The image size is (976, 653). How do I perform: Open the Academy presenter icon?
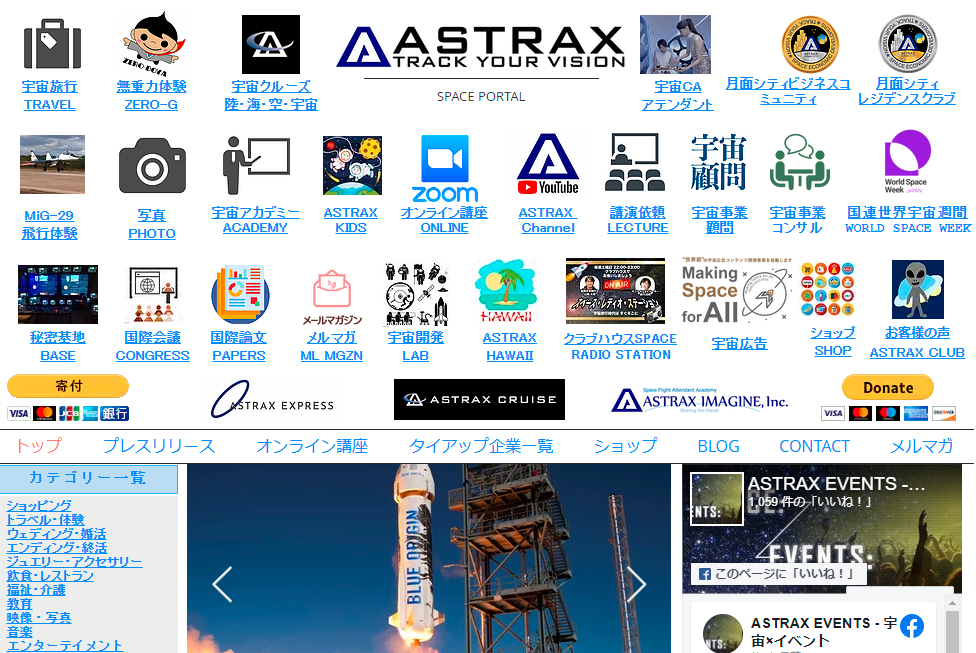256,165
